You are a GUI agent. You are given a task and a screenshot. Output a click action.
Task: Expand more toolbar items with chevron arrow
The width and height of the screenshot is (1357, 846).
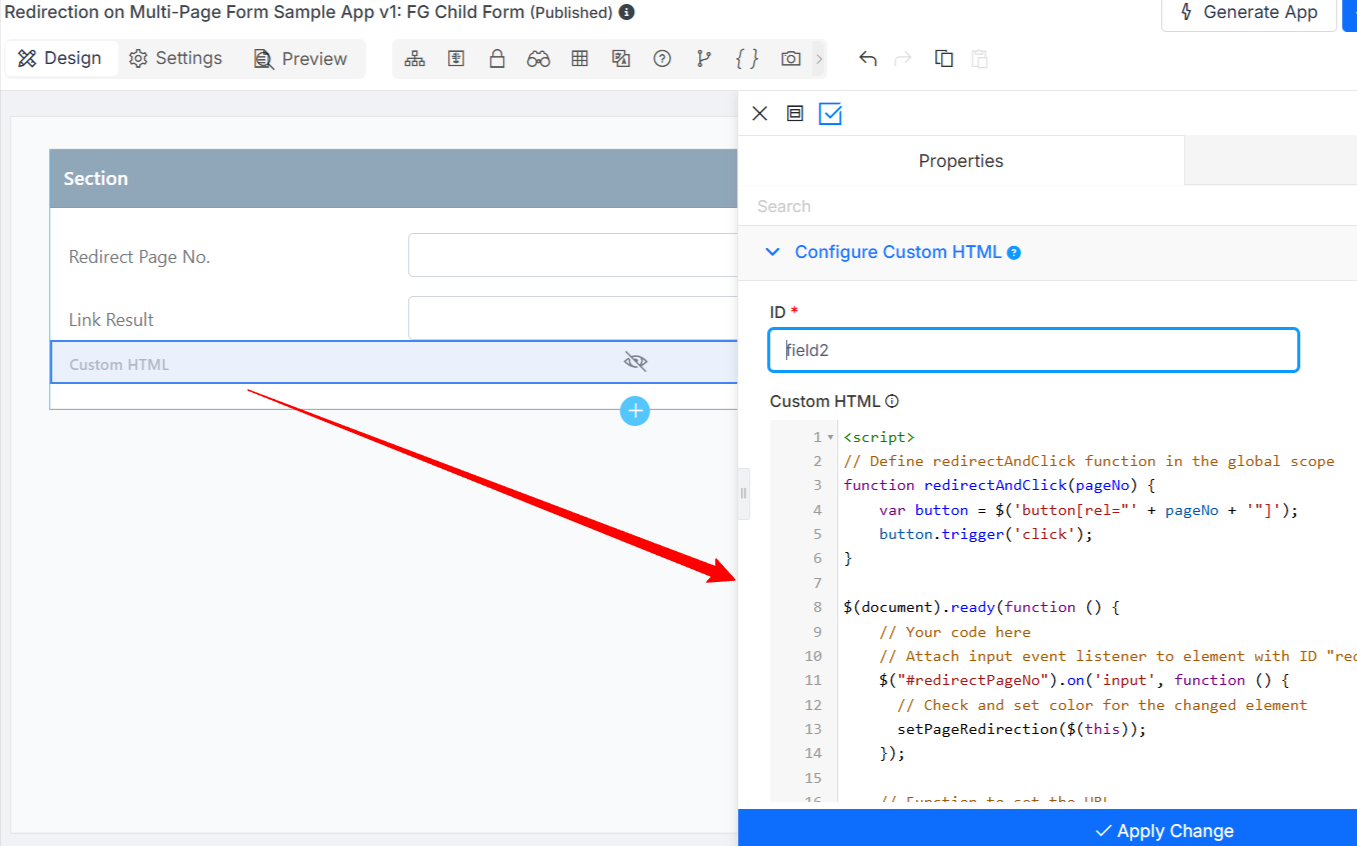pos(819,59)
